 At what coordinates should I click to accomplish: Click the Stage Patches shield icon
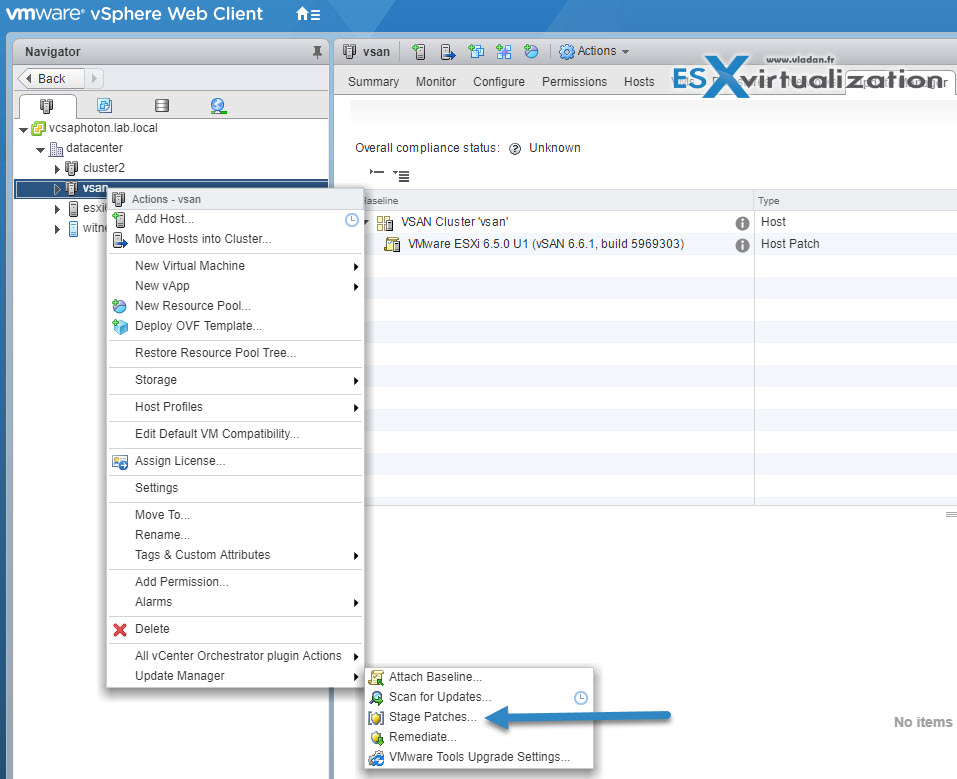click(377, 717)
